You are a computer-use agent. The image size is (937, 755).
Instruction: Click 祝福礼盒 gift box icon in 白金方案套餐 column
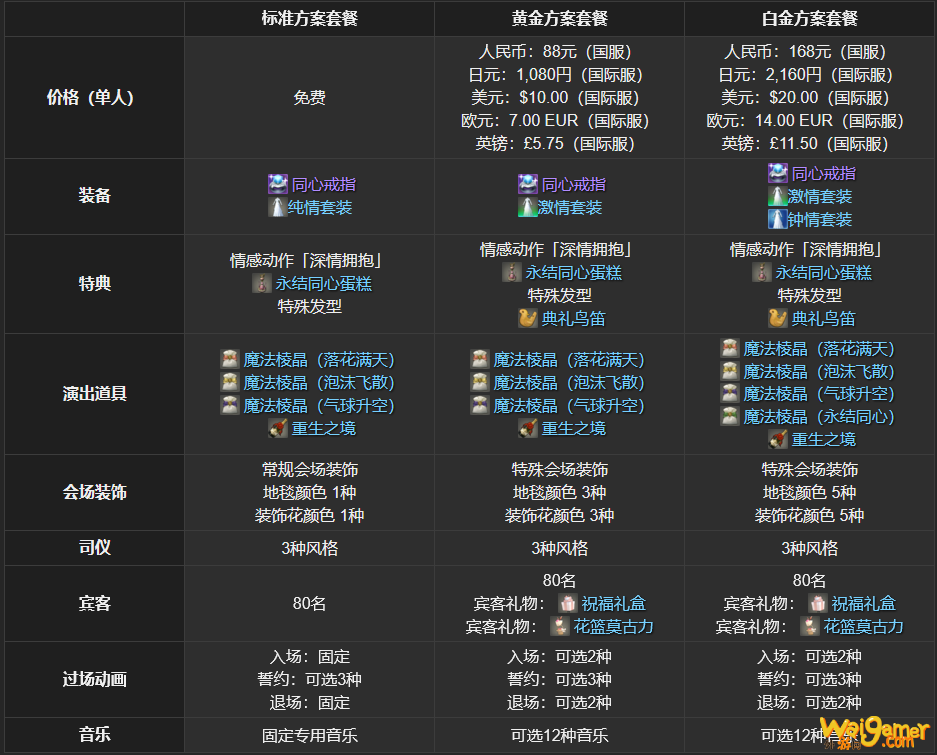click(817, 603)
